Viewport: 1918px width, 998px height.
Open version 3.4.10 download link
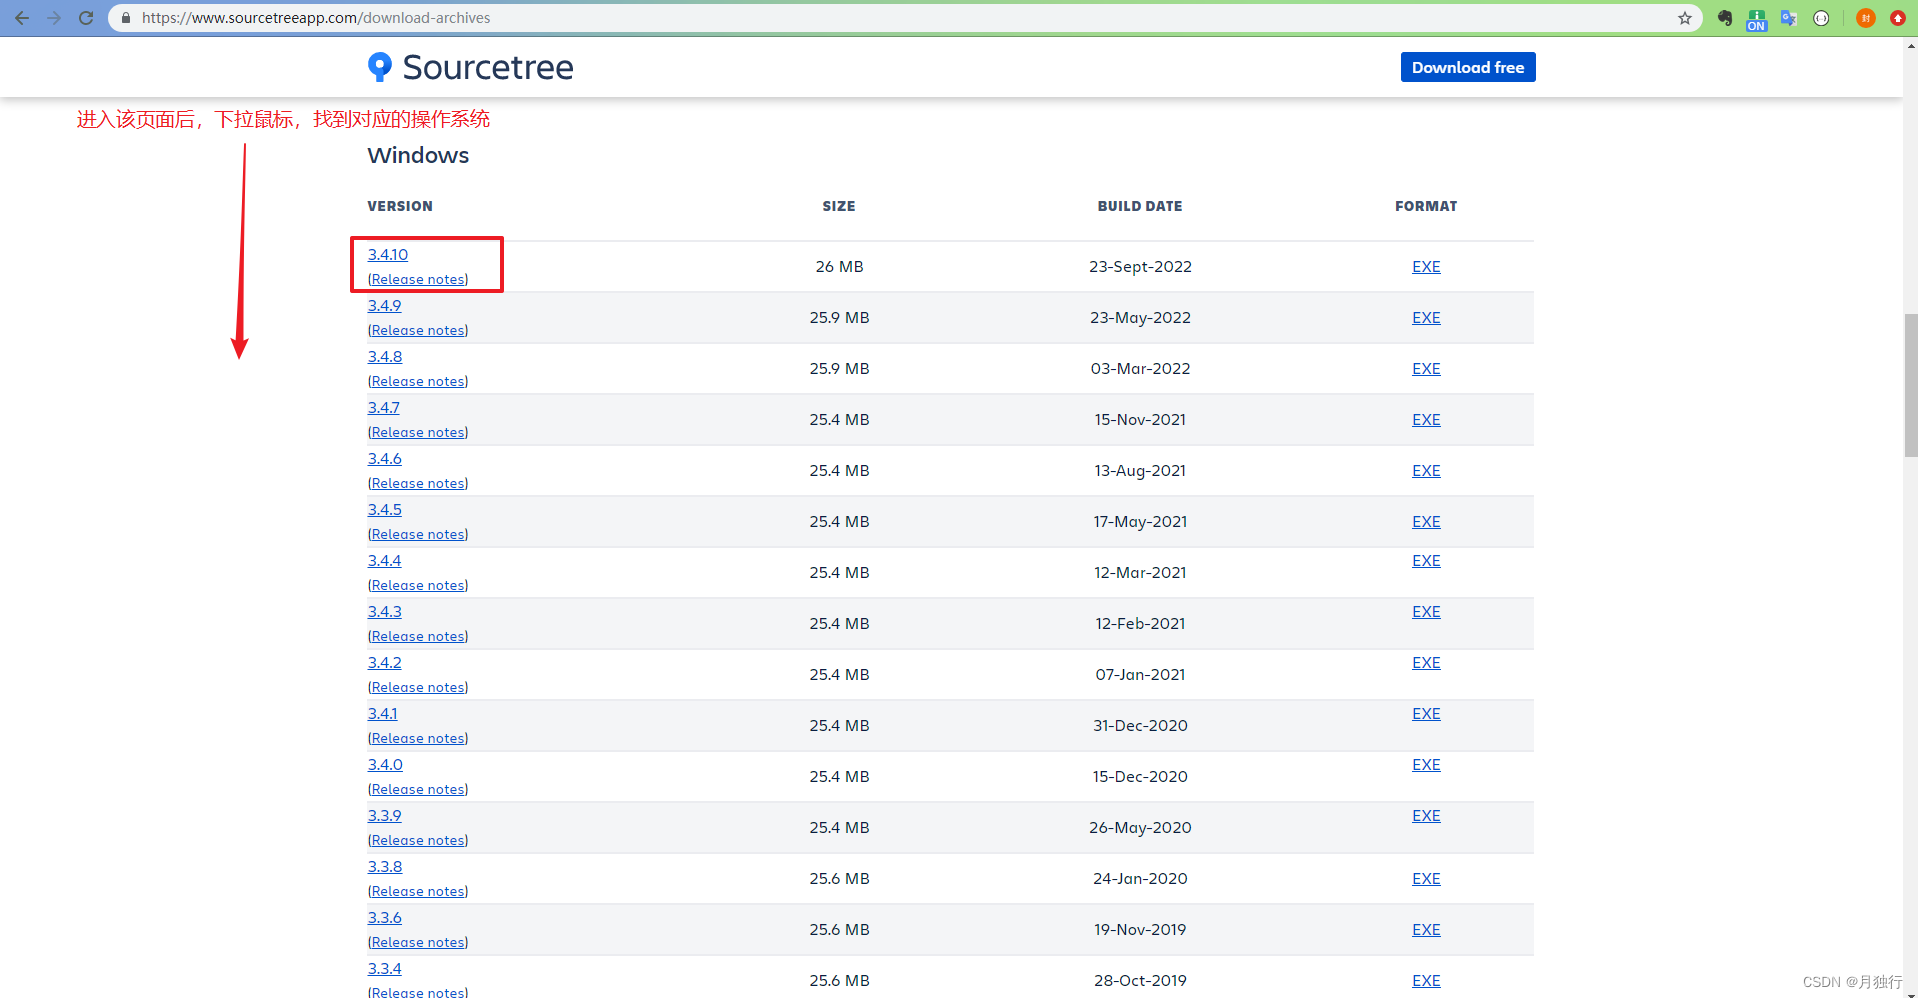[387, 254]
